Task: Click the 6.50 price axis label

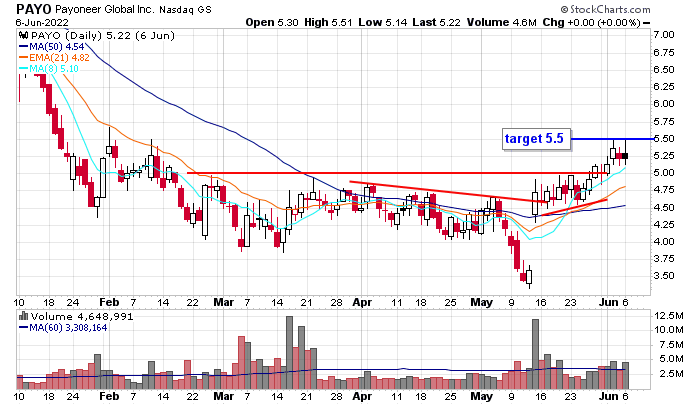Action: (663, 69)
